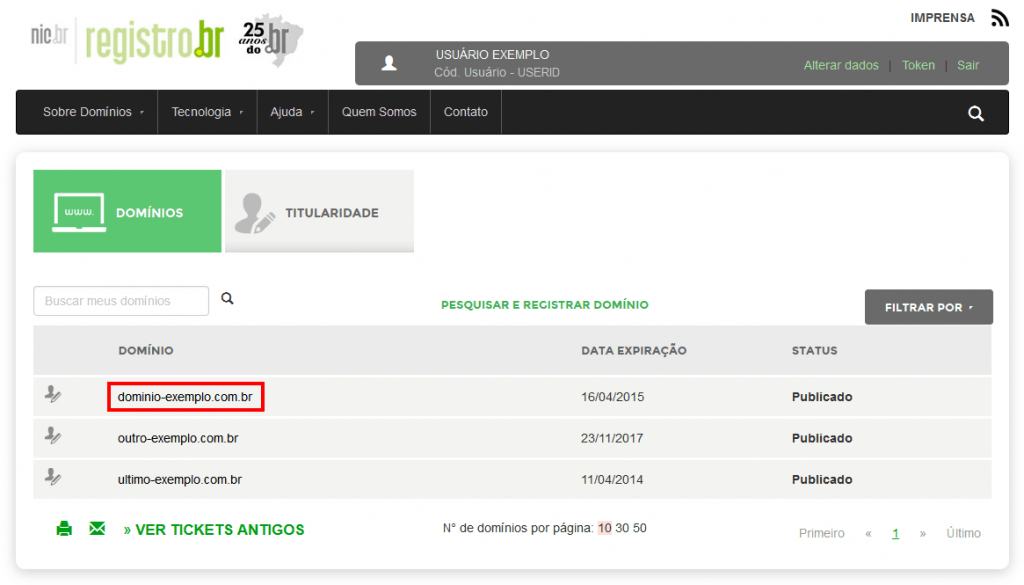Click the previous page « arrow

coord(869,533)
